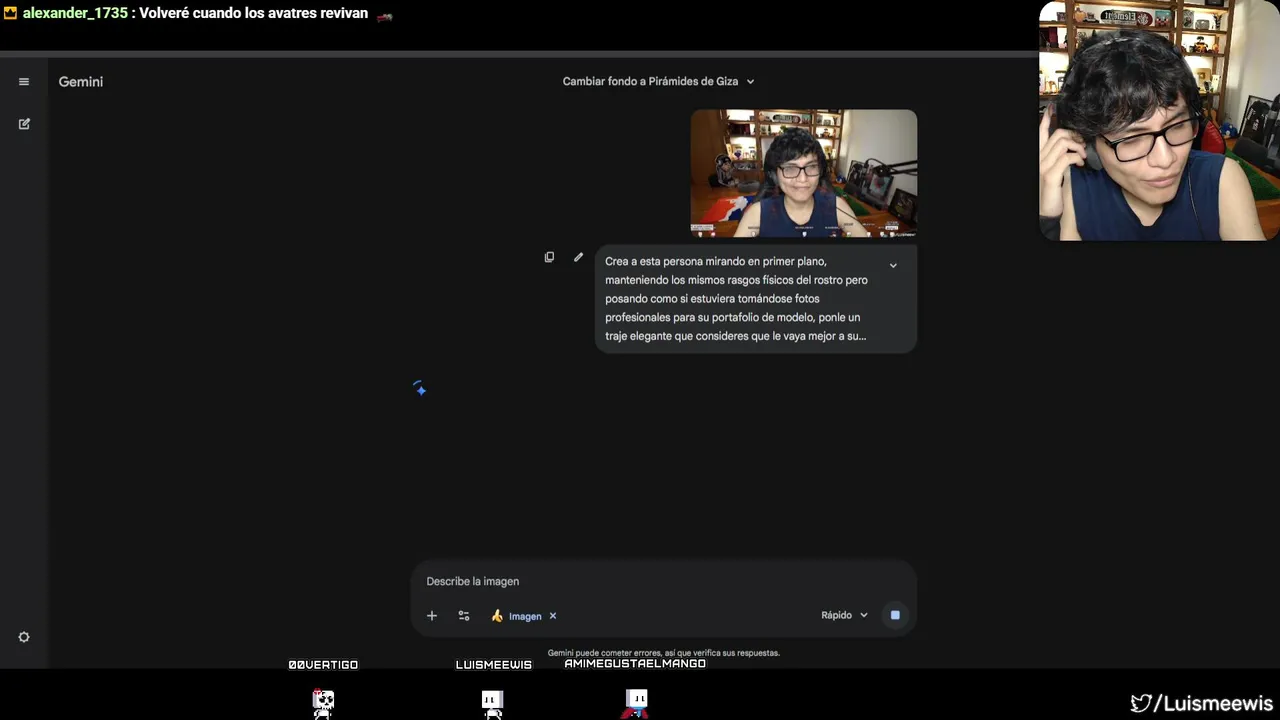Click the loading Gemini sparkle indicator
This screenshot has width=1280, height=720.
(420, 389)
